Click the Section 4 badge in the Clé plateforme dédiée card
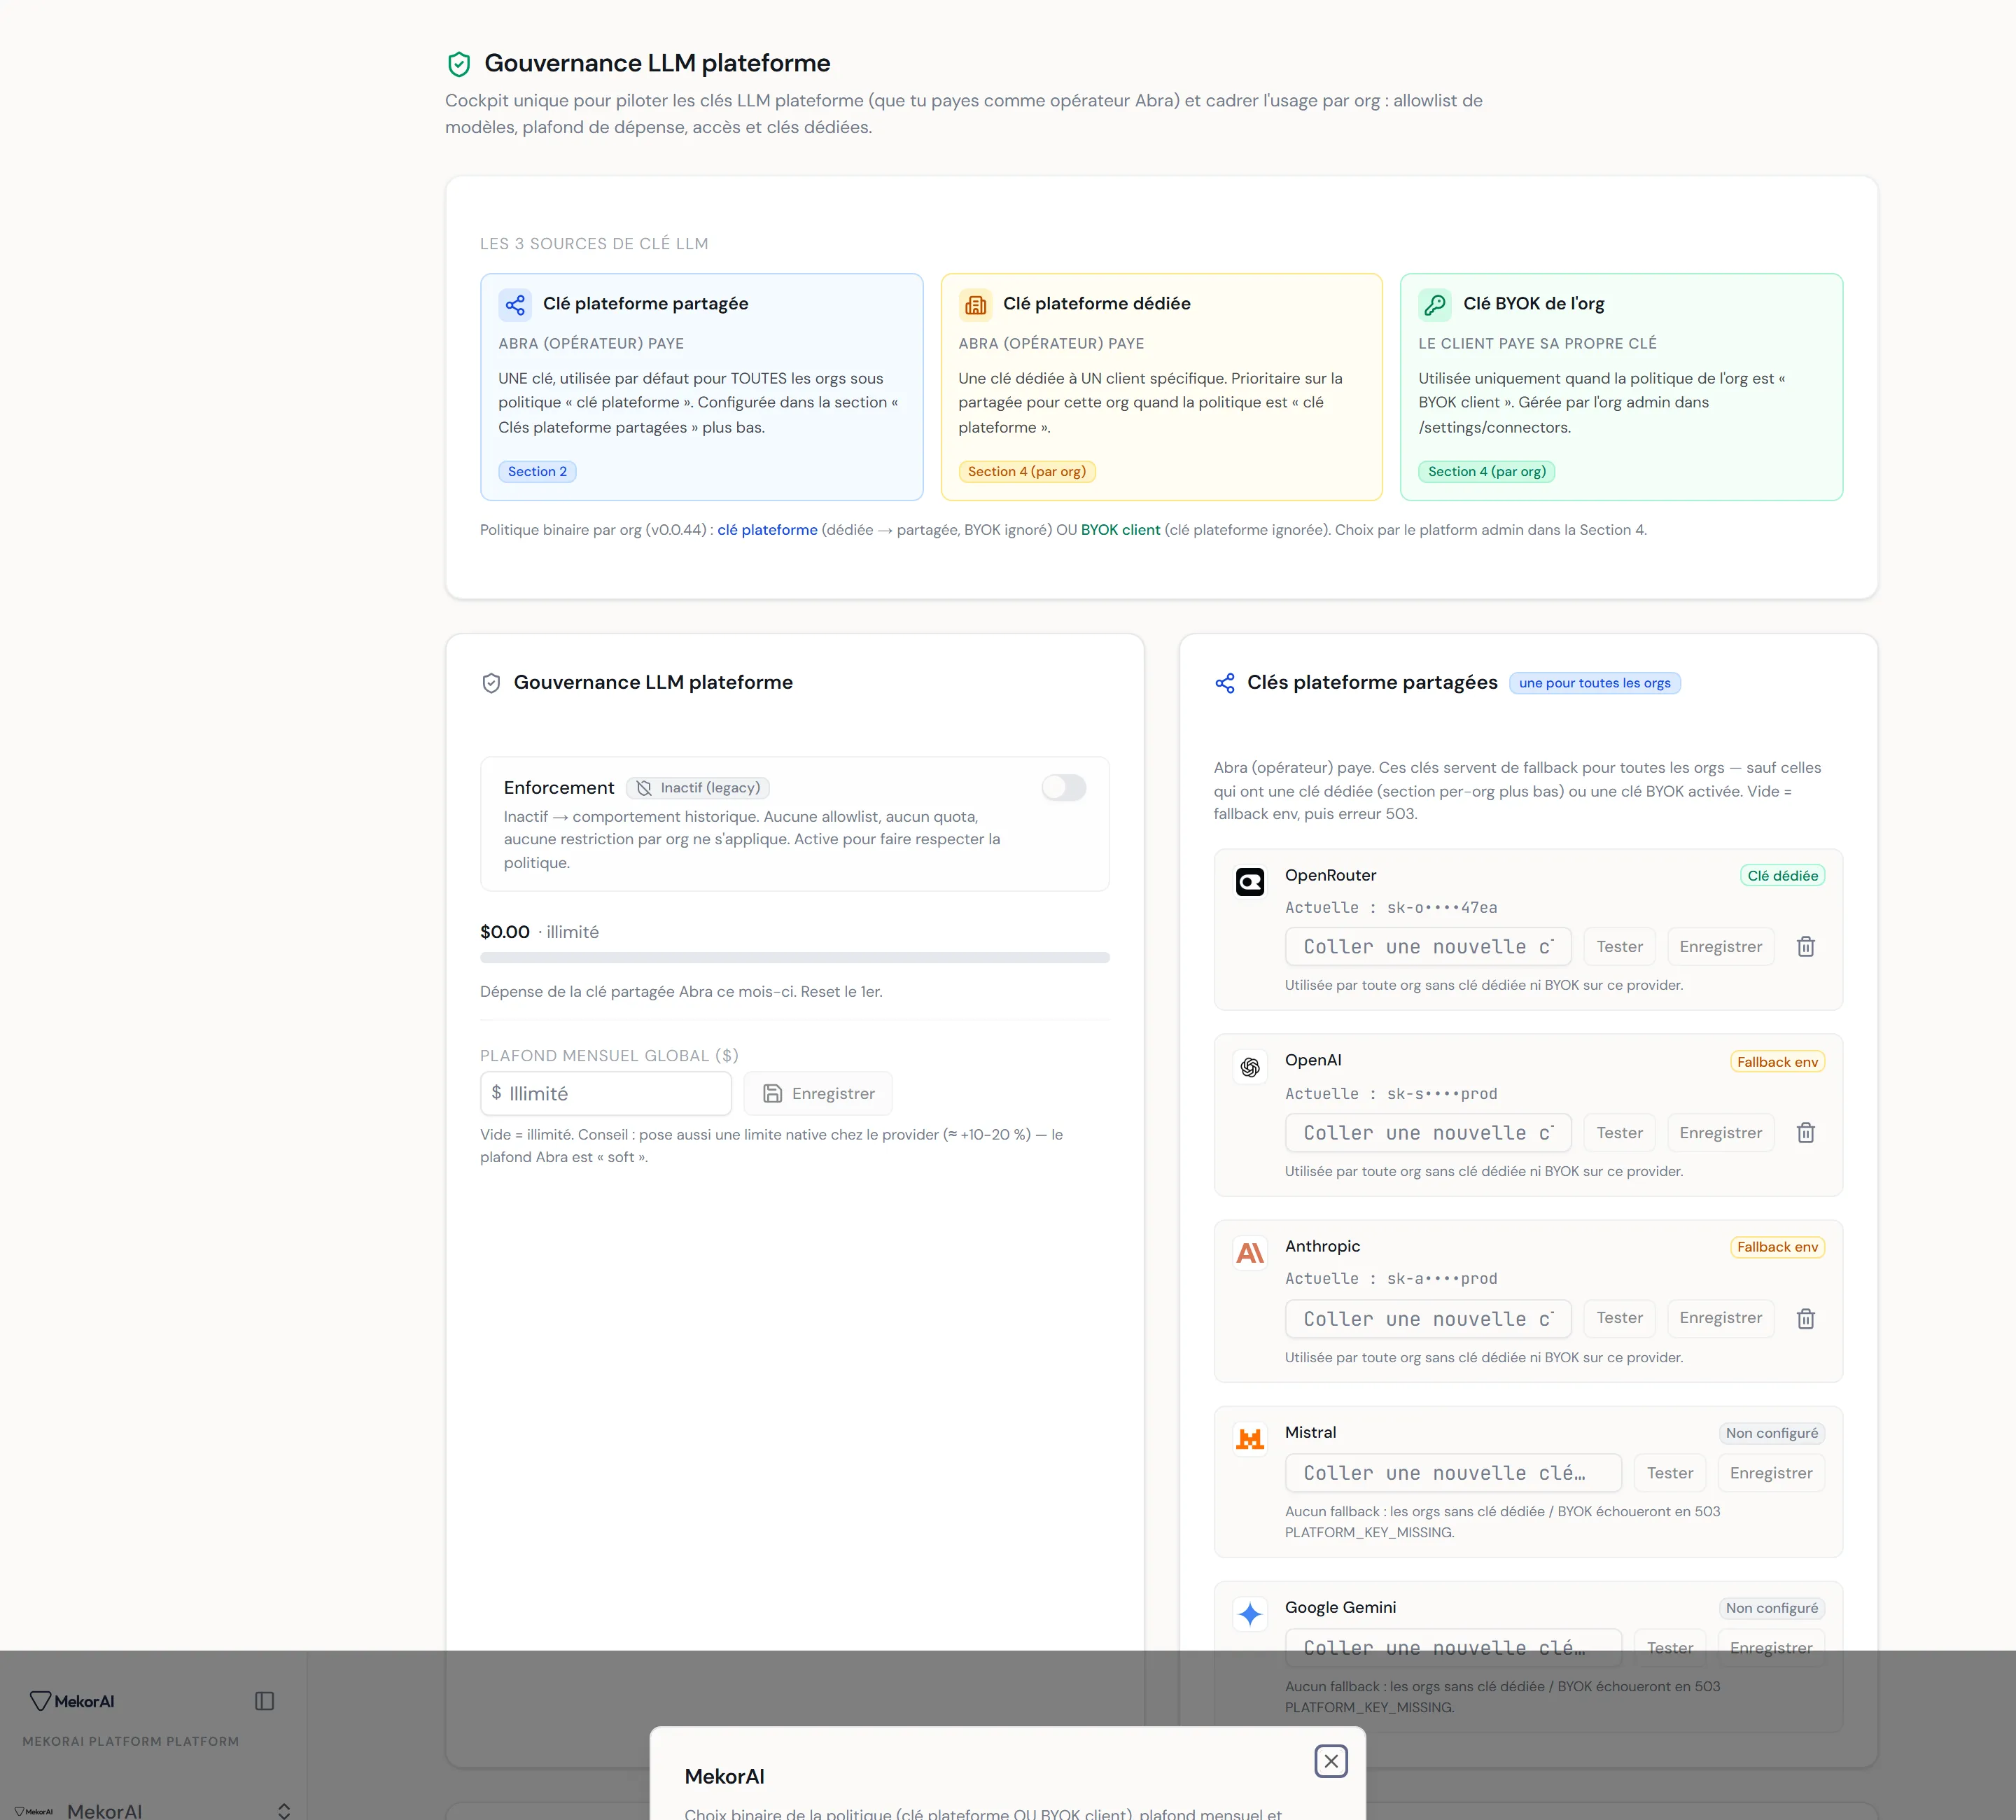Screen dimensions: 2016x1820 [1027, 472]
